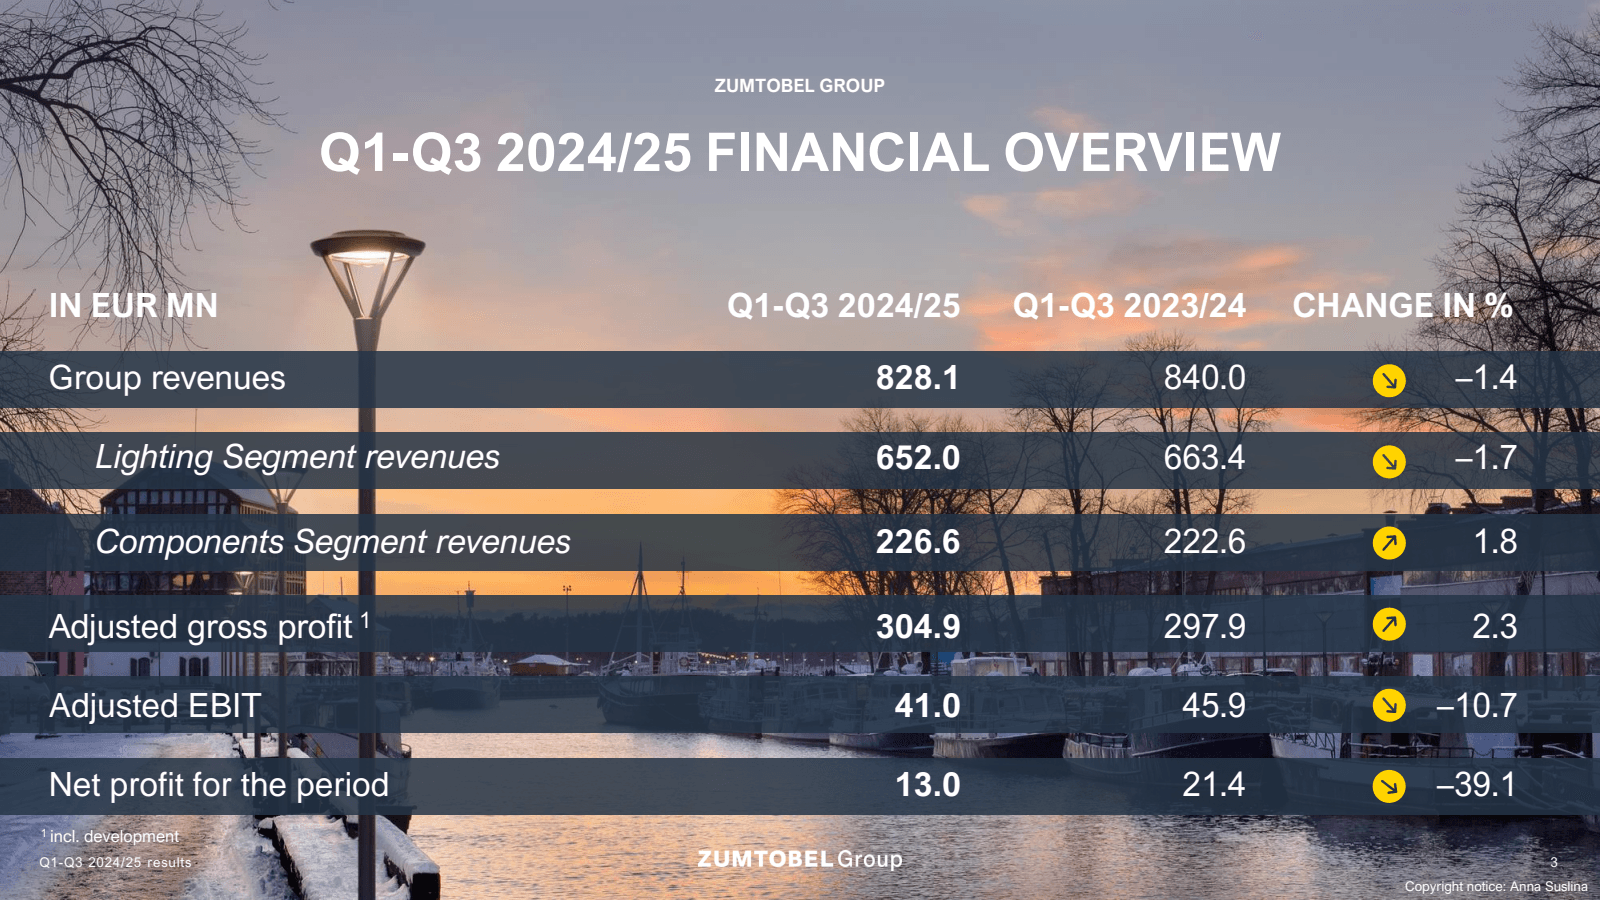Click the change value –39.1
Viewport: 1600px width, 900px height.
pos(1477,785)
